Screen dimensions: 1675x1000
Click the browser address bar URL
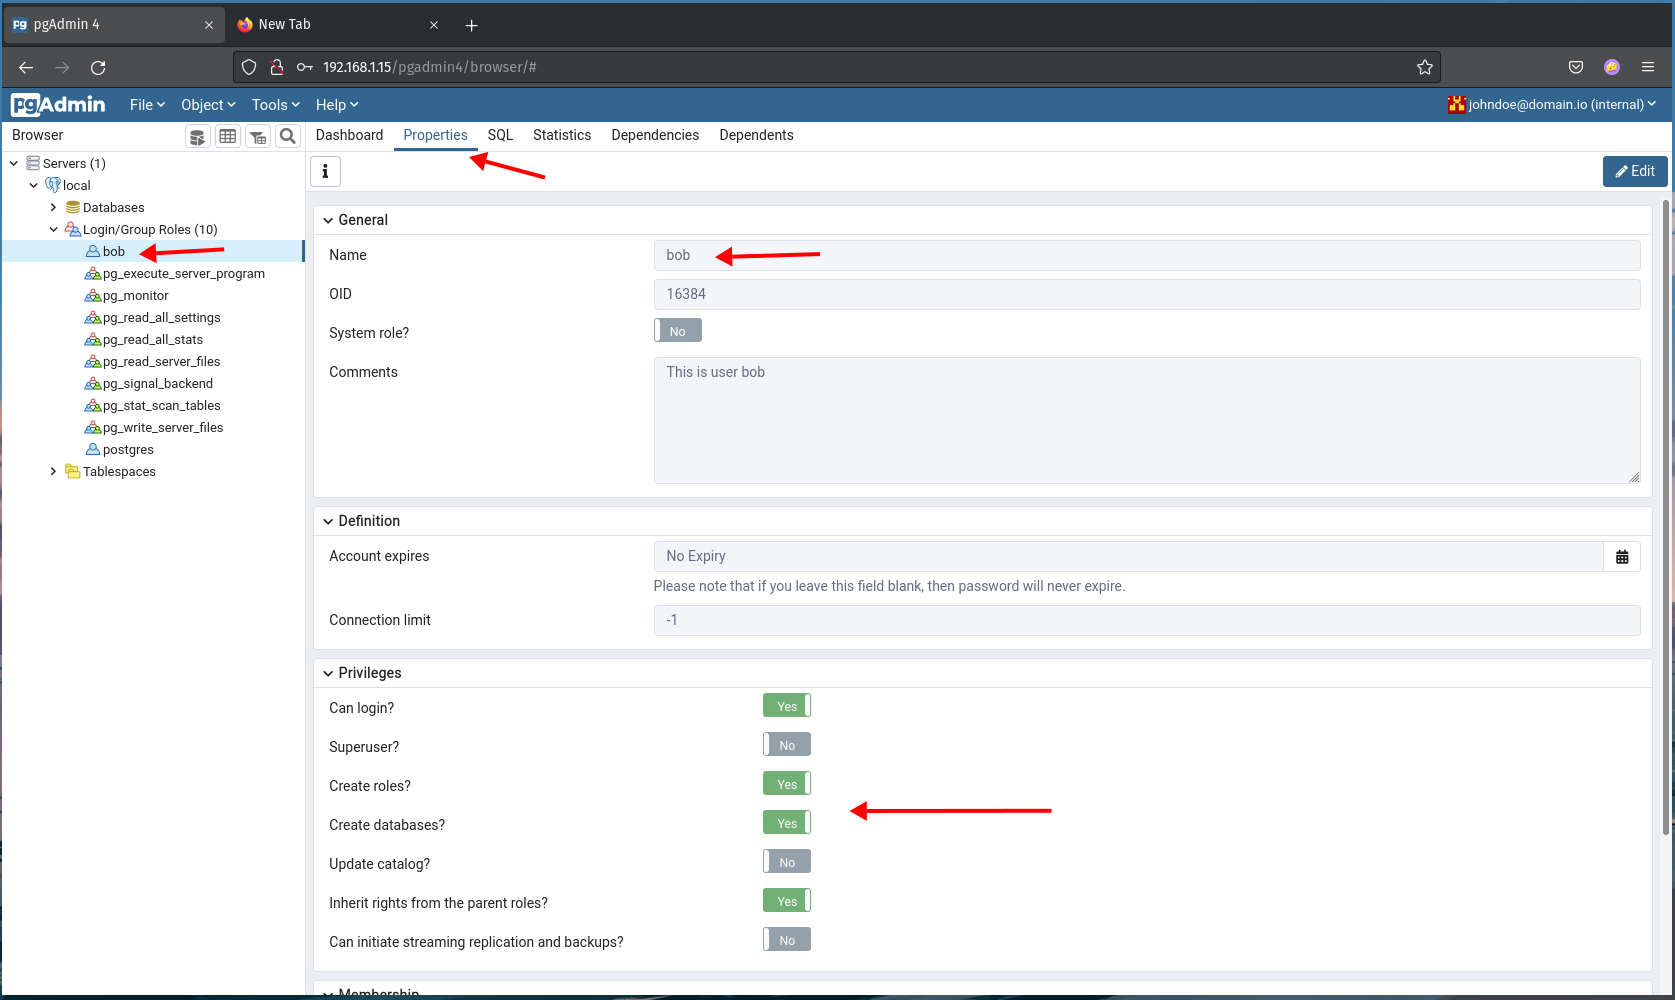pos(430,67)
